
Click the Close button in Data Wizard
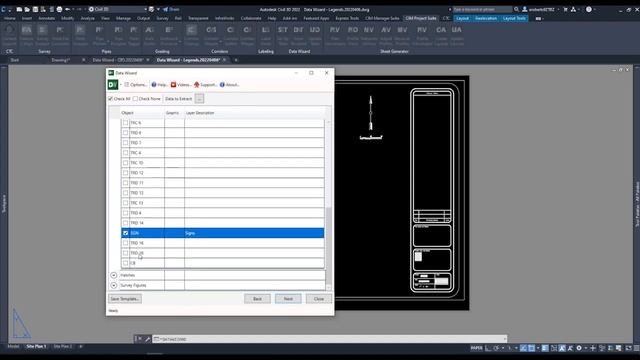click(319, 299)
